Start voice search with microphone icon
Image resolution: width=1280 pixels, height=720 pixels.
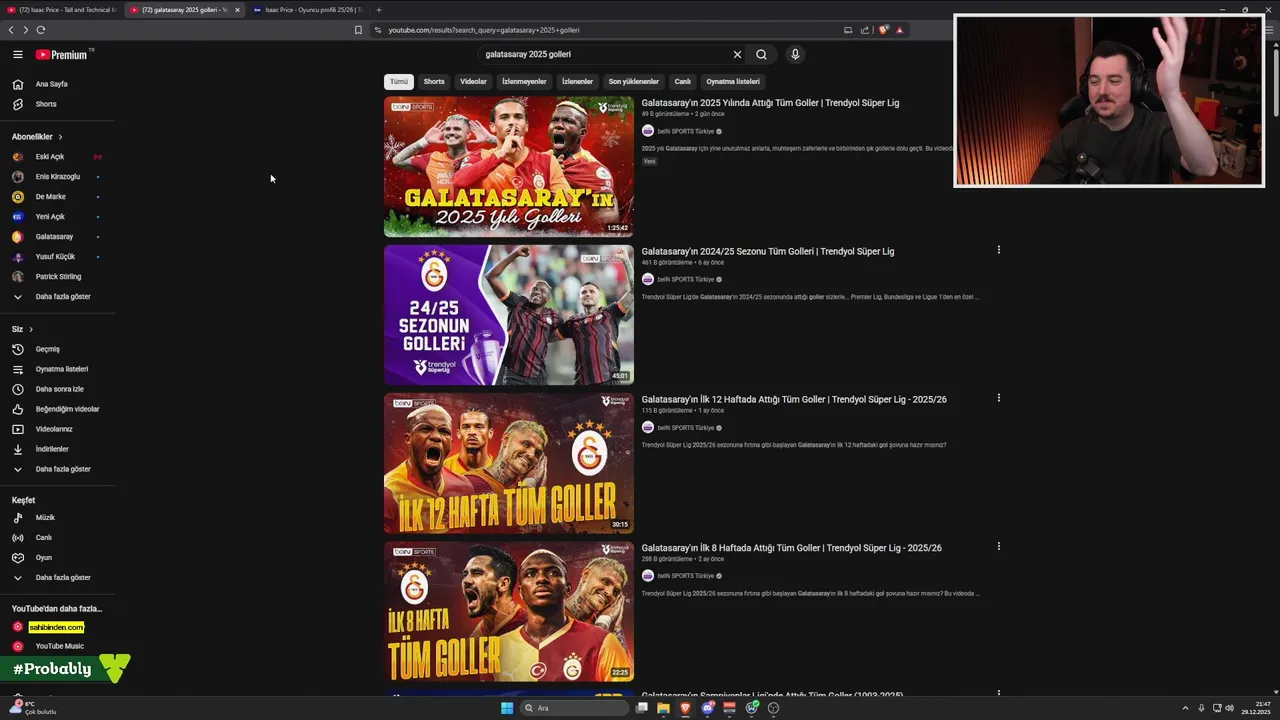(x=795, y=55)
